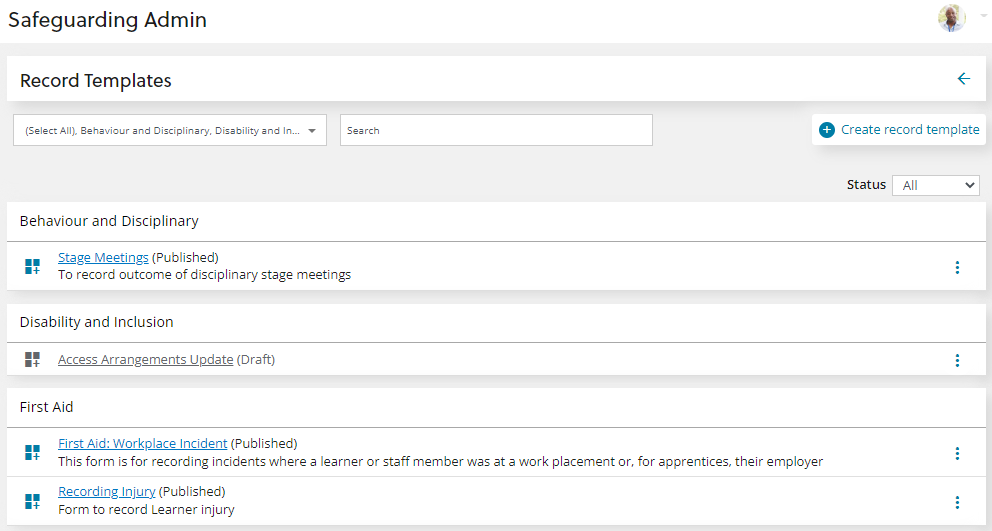Screen dimensions: 992x531
Task: Expand the category filter dropdown
Action: (x=170, y=130)
